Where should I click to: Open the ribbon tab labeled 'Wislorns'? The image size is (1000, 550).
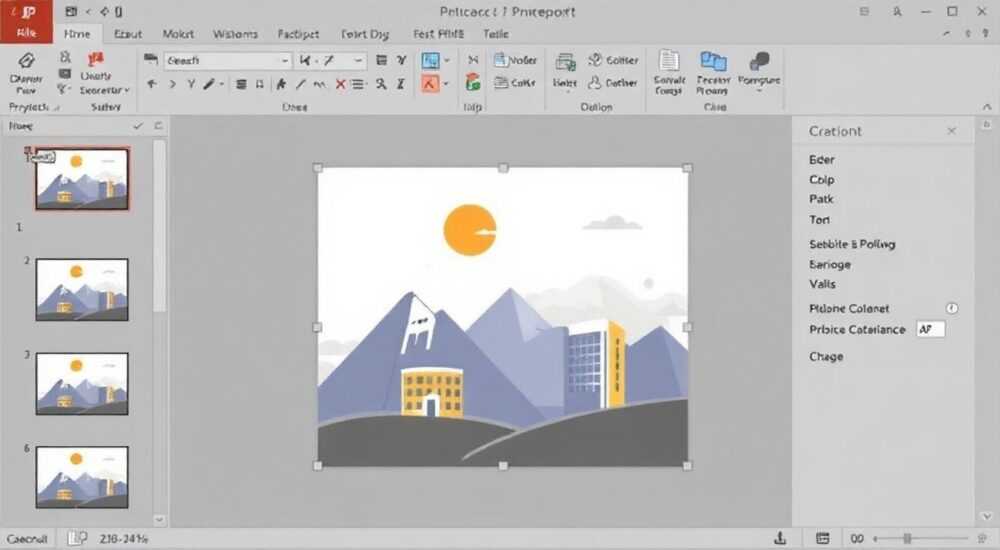pos(235,34)
